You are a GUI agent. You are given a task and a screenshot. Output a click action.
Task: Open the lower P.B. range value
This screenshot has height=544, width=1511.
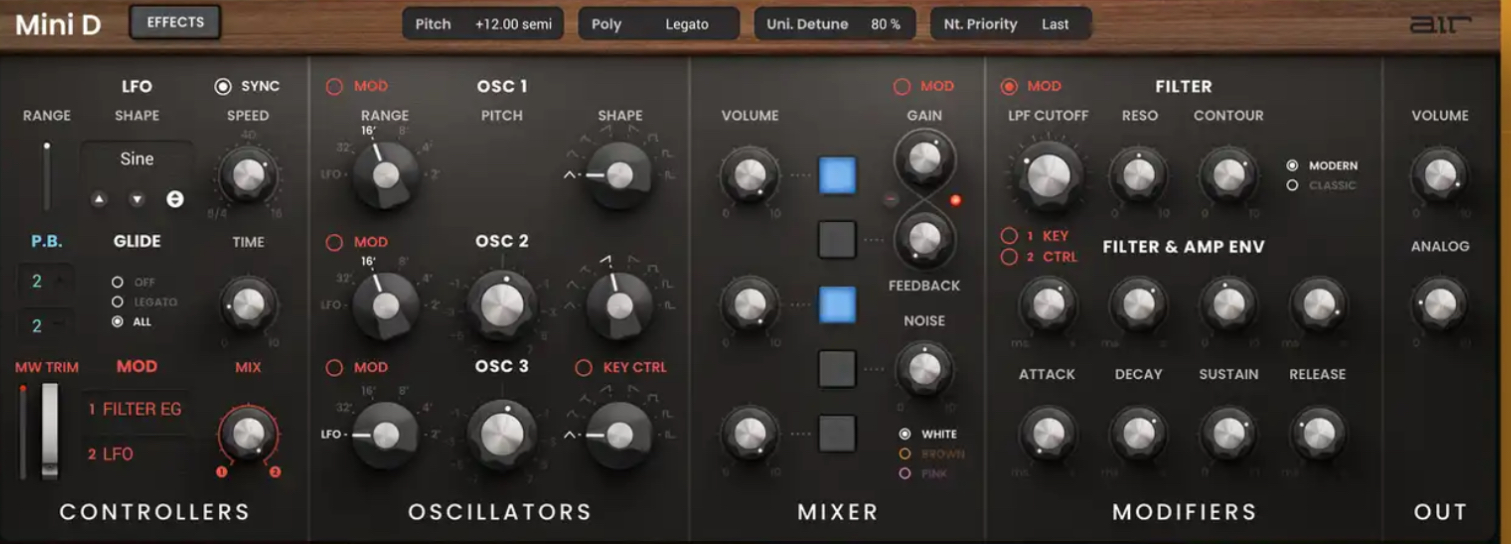click(x=45, y=326)
